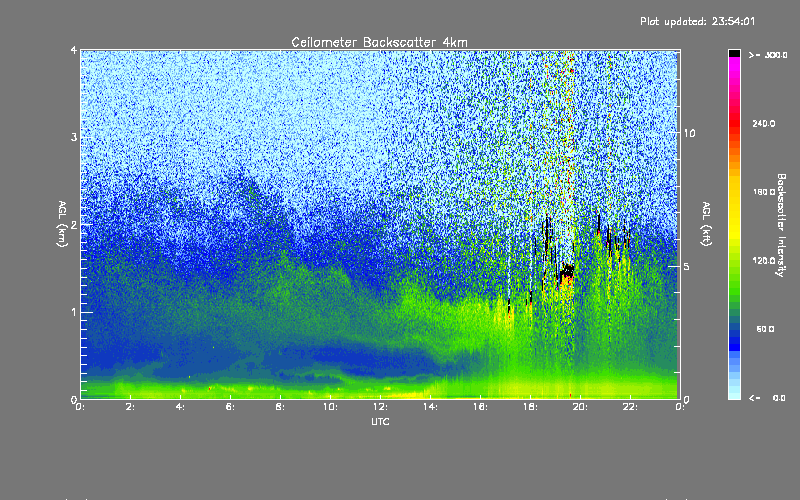Click the "10" tick on the kft axis

689,133
